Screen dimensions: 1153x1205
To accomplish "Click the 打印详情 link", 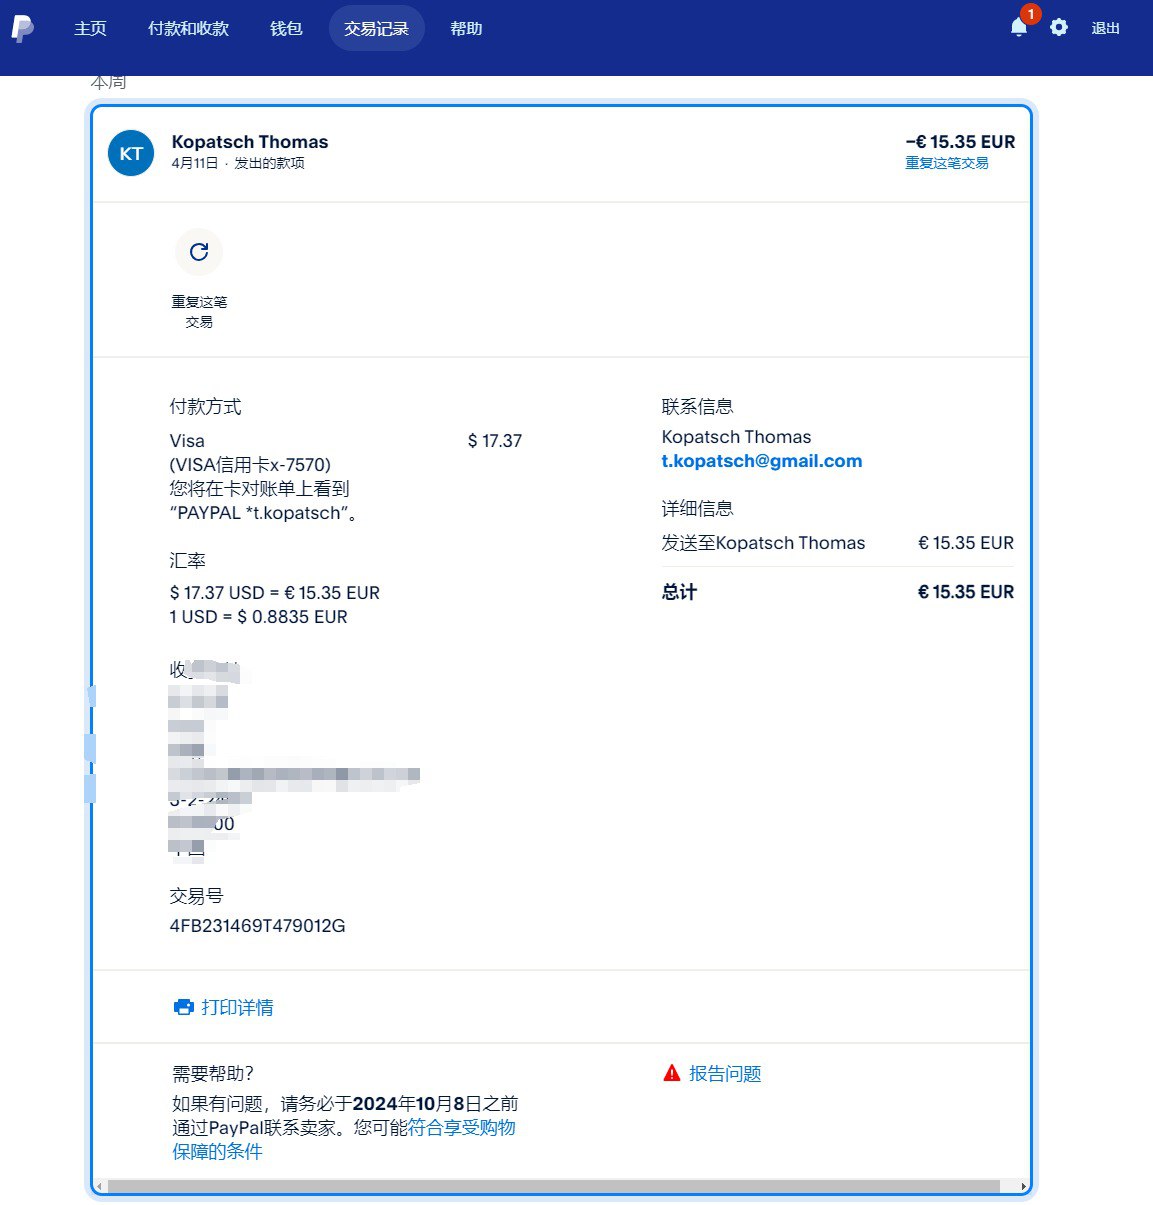I will [x=237, y=1007].
